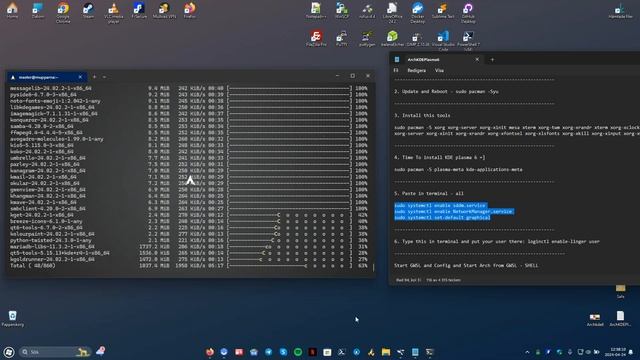Screen dimensions: 640x360
Task: Launch Google Chrome from the desktop
Action: tap(63, 12)
